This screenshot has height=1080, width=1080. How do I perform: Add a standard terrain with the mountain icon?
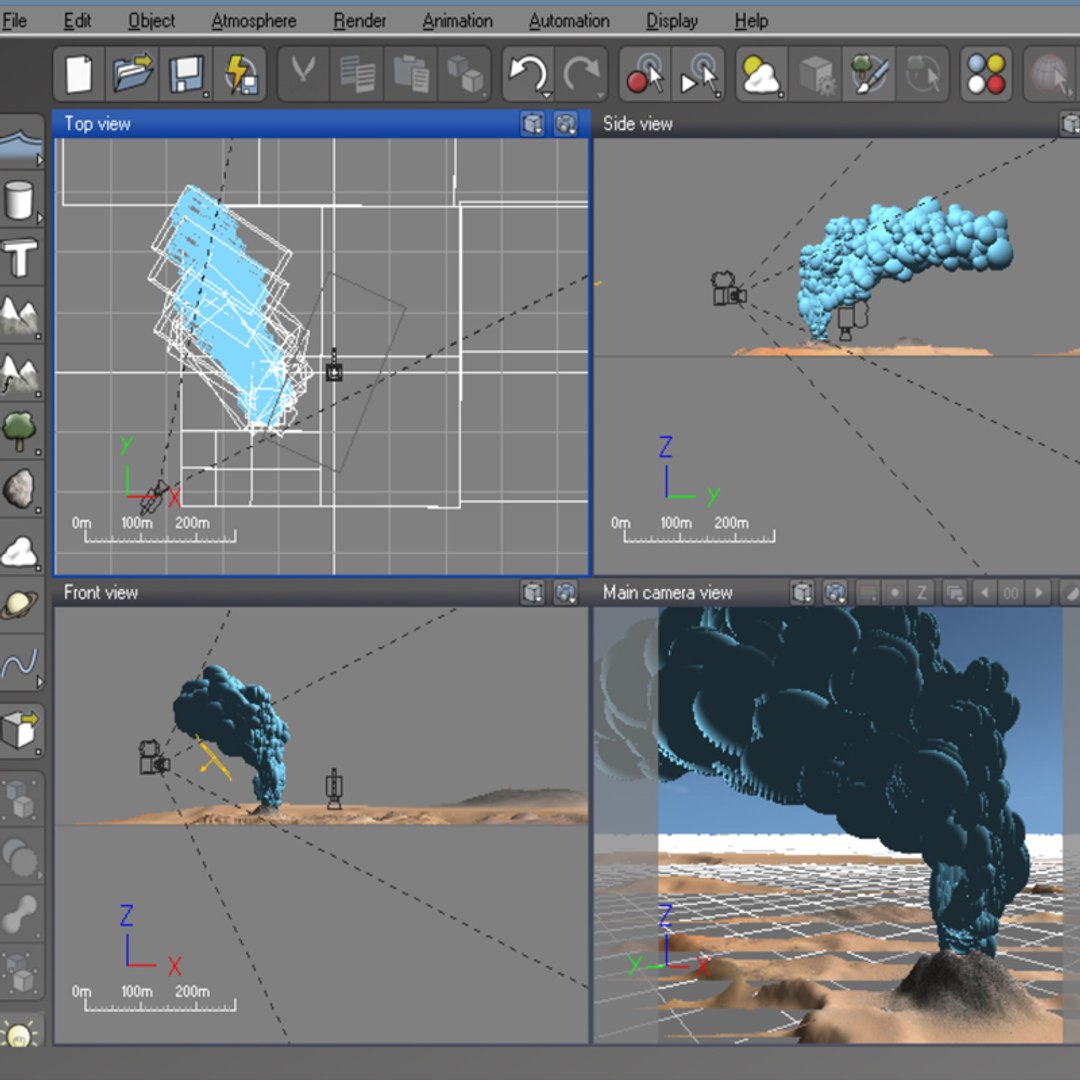21,316
